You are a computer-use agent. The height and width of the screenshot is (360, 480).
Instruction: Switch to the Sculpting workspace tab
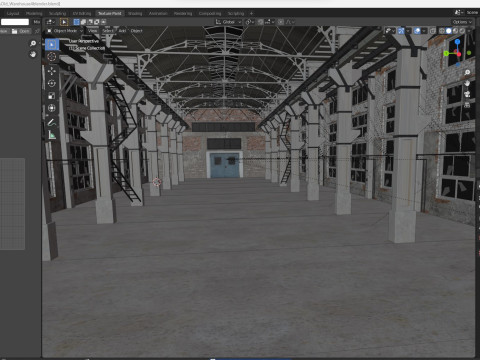(58, 13)
